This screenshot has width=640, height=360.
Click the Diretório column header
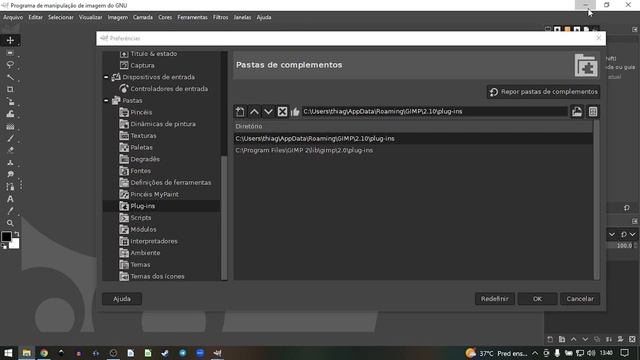pyautogui.click(x=413, y=127)
